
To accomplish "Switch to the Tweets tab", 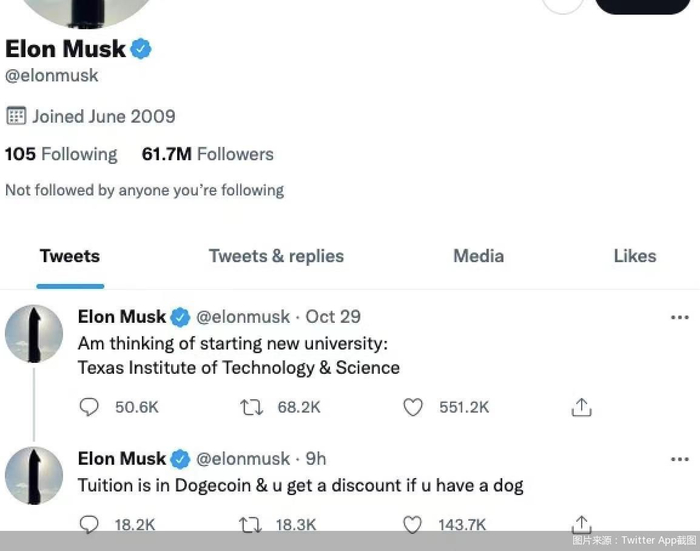I will (x=70, y=256).
